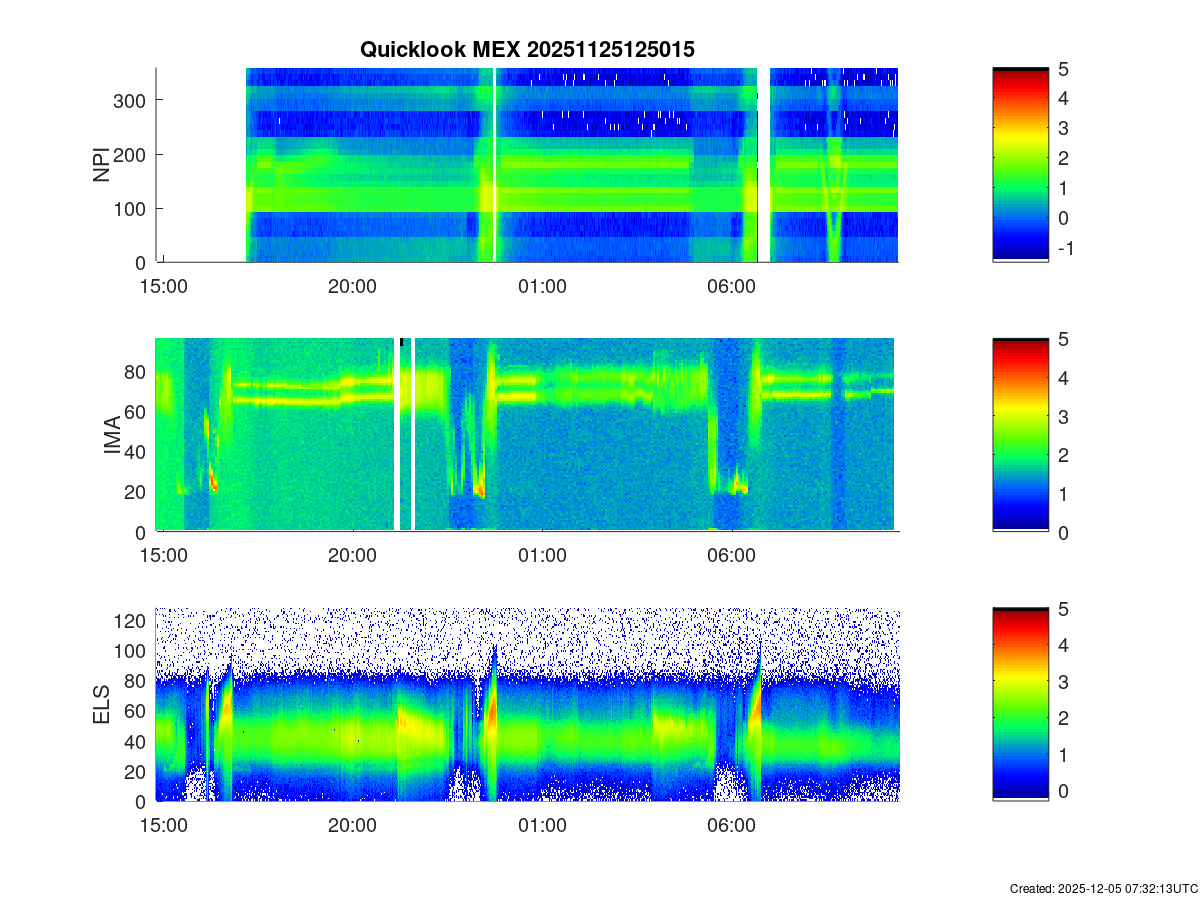This screenshot has height=900, width=1200.
Task: Click the 120 y-axis tick on ELS panel
Action: [130, 621]
